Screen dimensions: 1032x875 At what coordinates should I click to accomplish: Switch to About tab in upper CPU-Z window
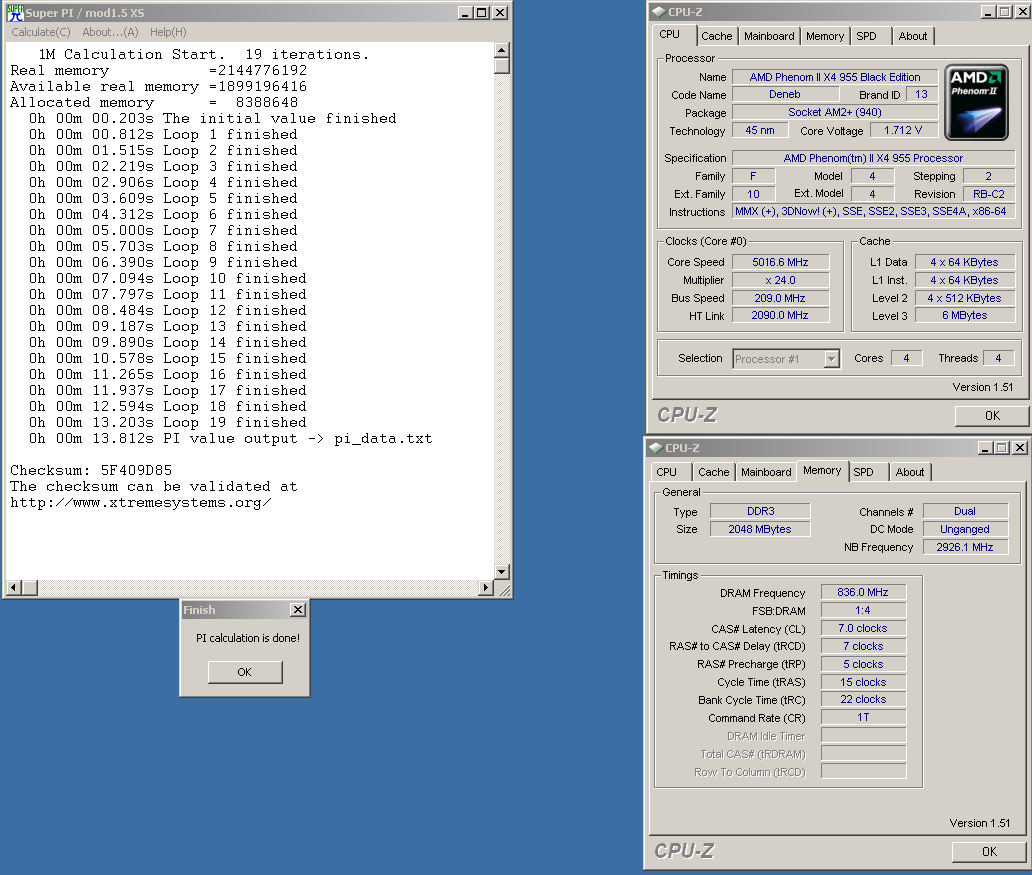pos(913,36)
